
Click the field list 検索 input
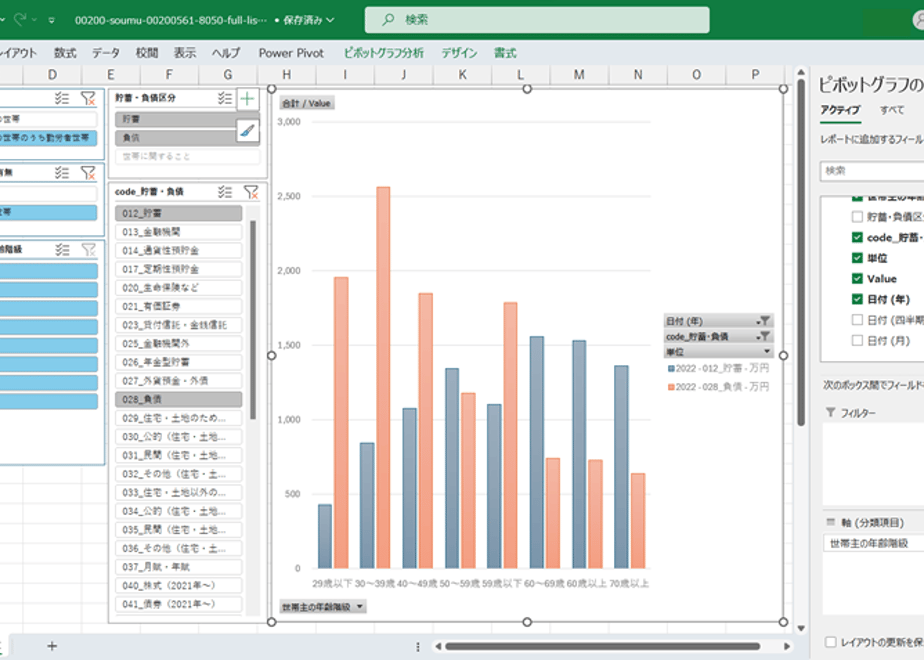[872, 171]
